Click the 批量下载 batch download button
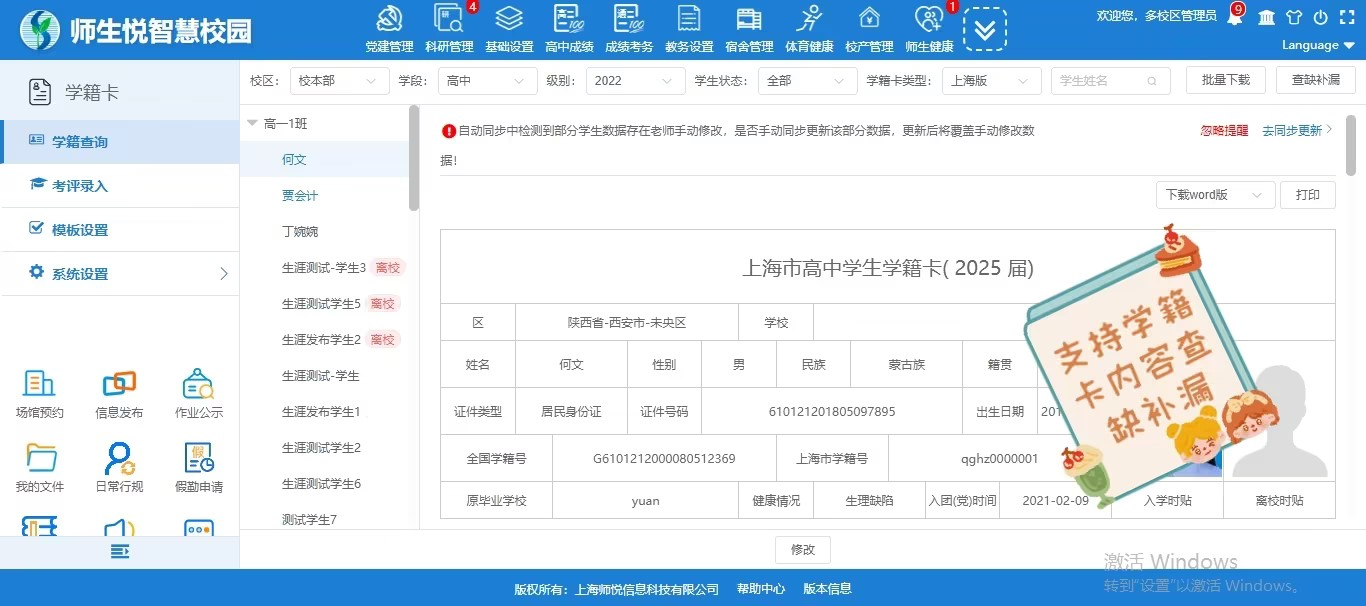The width and height of the screenshot is (1366, 606). (1225, 80)
